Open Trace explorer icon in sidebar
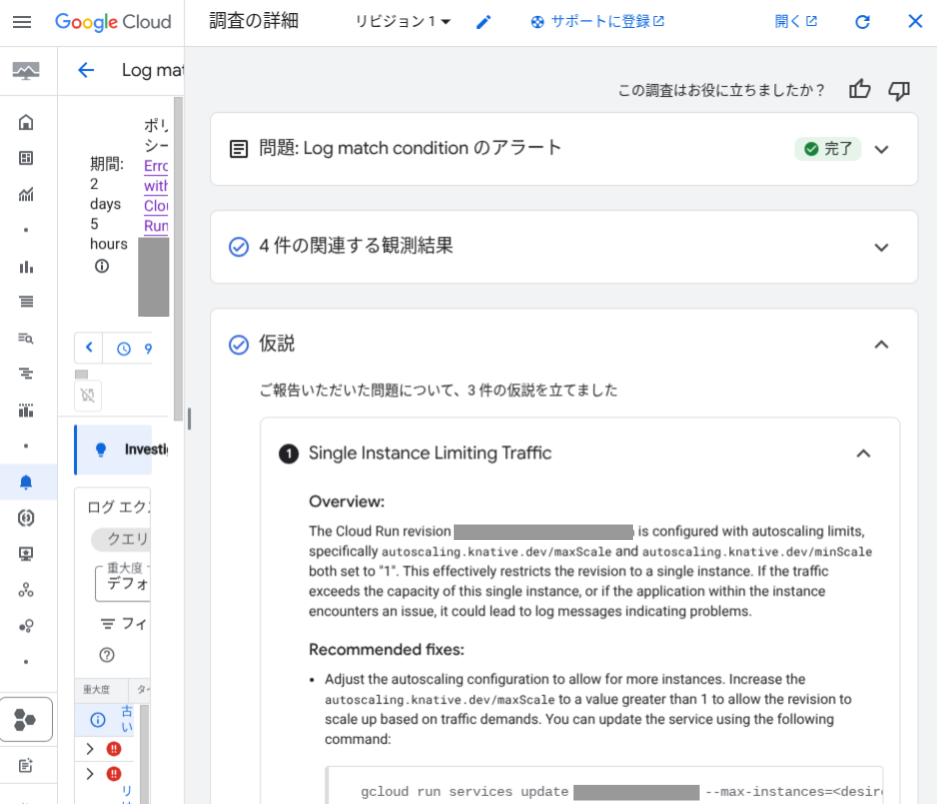937x804 pixels. coord(26,374)
